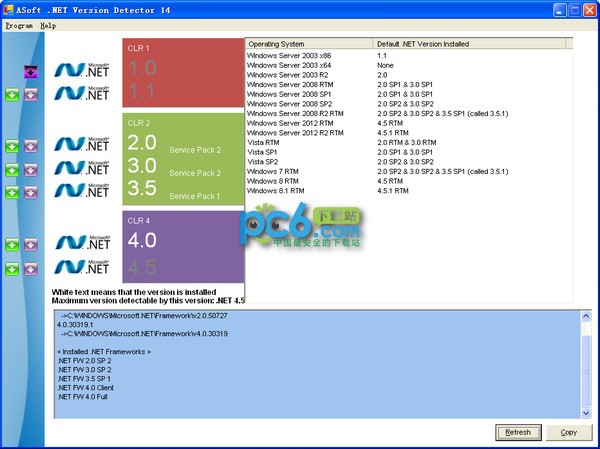Click the Microsoft .NET logo beside version 1.1
This screenshot has width=600, height=449.
(x=82, y=93)
